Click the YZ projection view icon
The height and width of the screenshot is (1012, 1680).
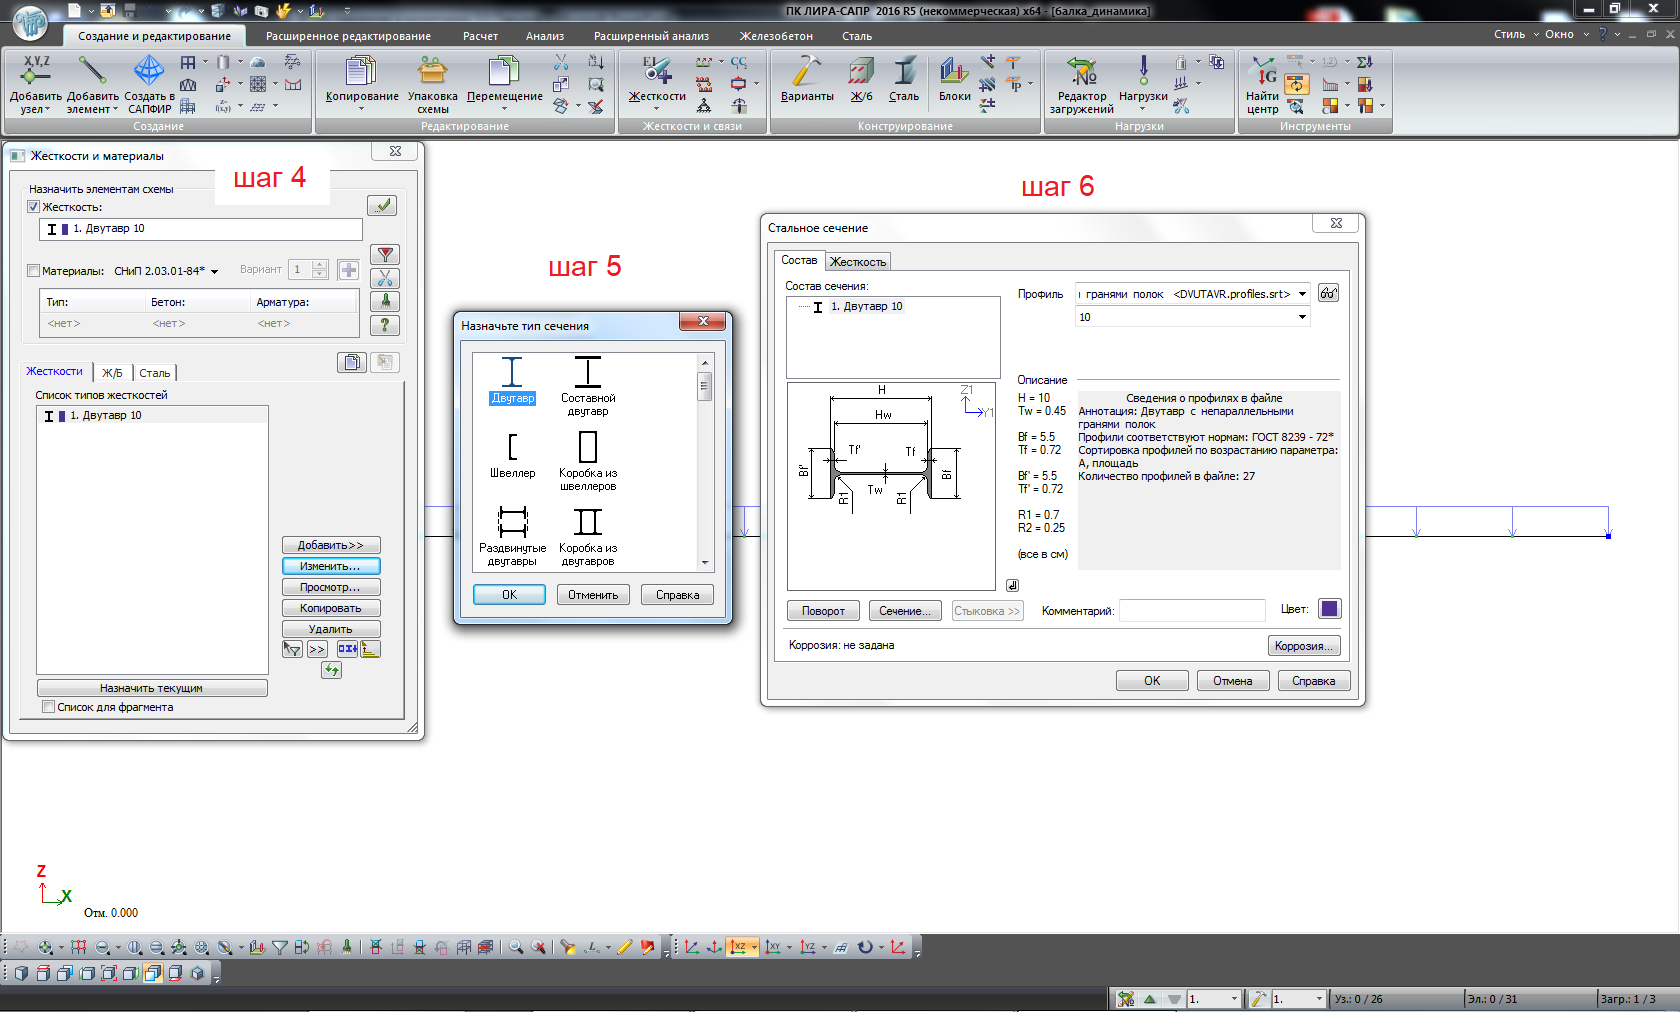[x=808, y=947]
